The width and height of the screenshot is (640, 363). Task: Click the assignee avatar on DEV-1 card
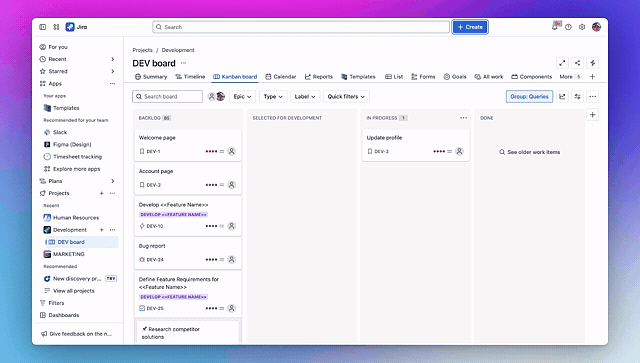click(231, 151)
